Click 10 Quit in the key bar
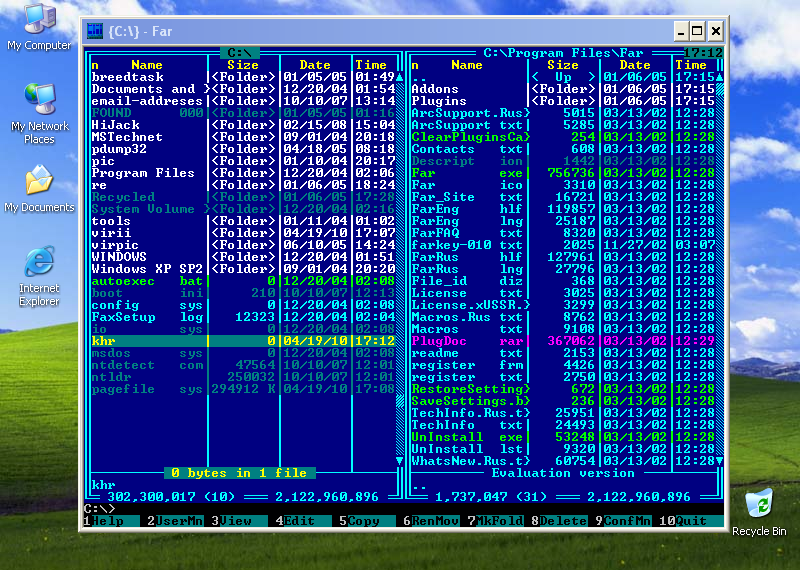The width and height of the screenshot is (800, 570). (691, 521)
